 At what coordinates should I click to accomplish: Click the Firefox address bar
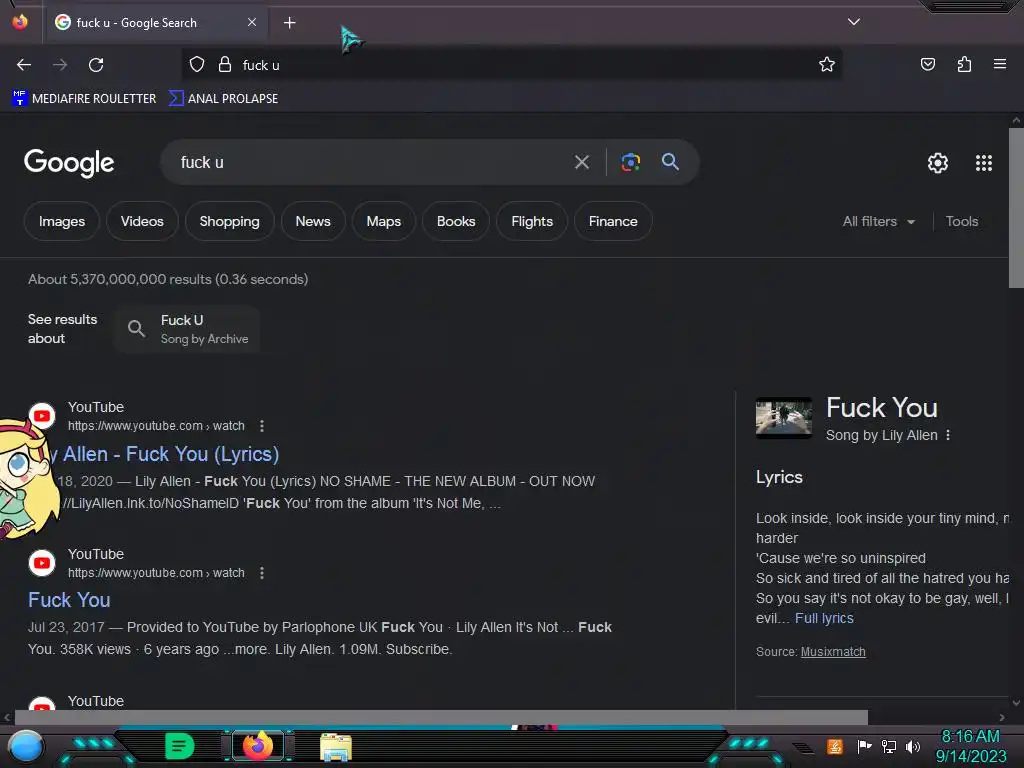click(x=511, y=65)
